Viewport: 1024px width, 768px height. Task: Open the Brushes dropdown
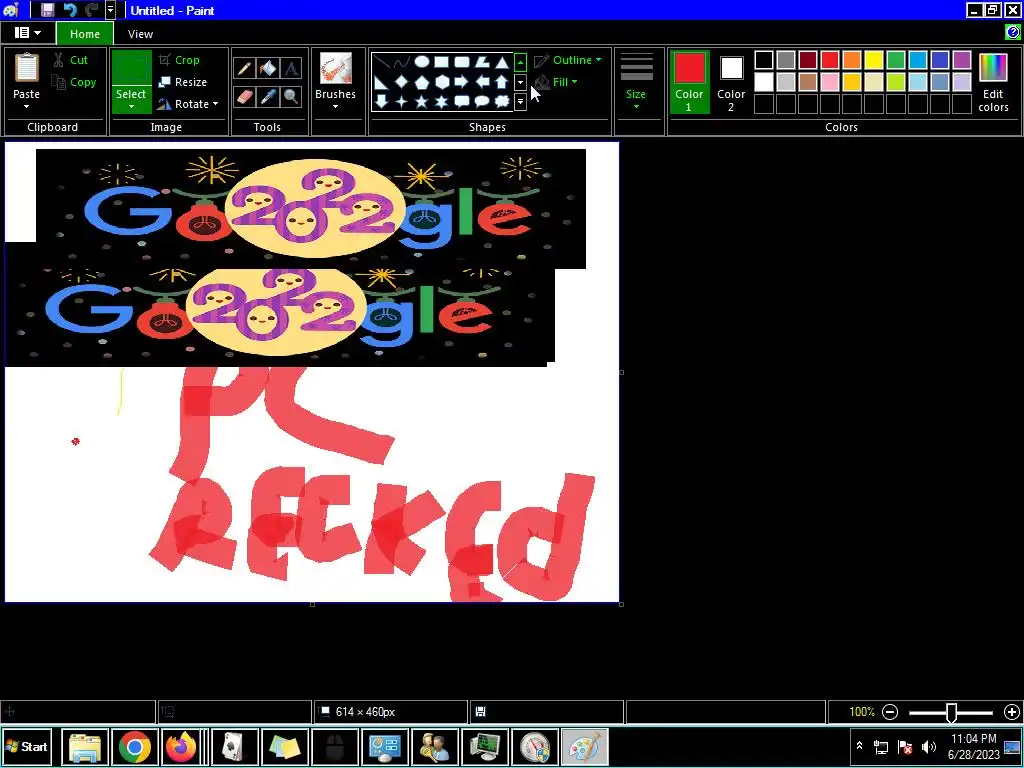335,106
